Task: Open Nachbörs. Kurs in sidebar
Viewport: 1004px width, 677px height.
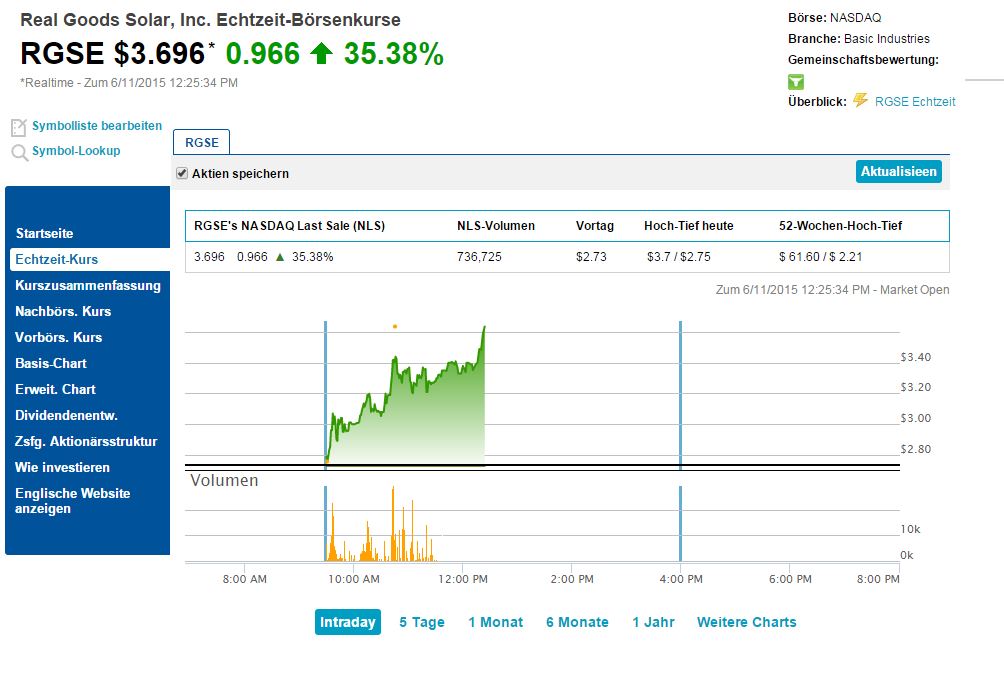Action: (63, 311)
